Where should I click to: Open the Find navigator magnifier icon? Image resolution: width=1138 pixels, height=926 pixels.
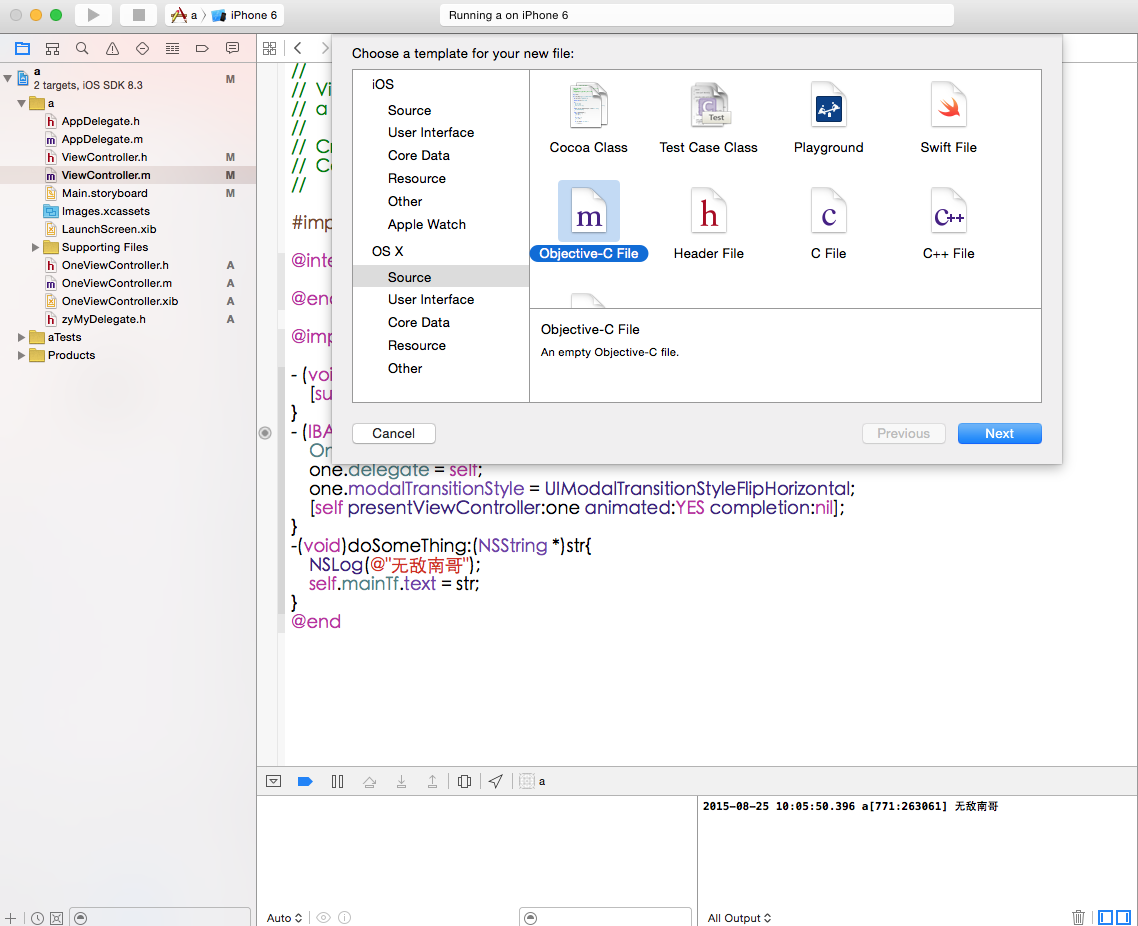pos(82,49)
